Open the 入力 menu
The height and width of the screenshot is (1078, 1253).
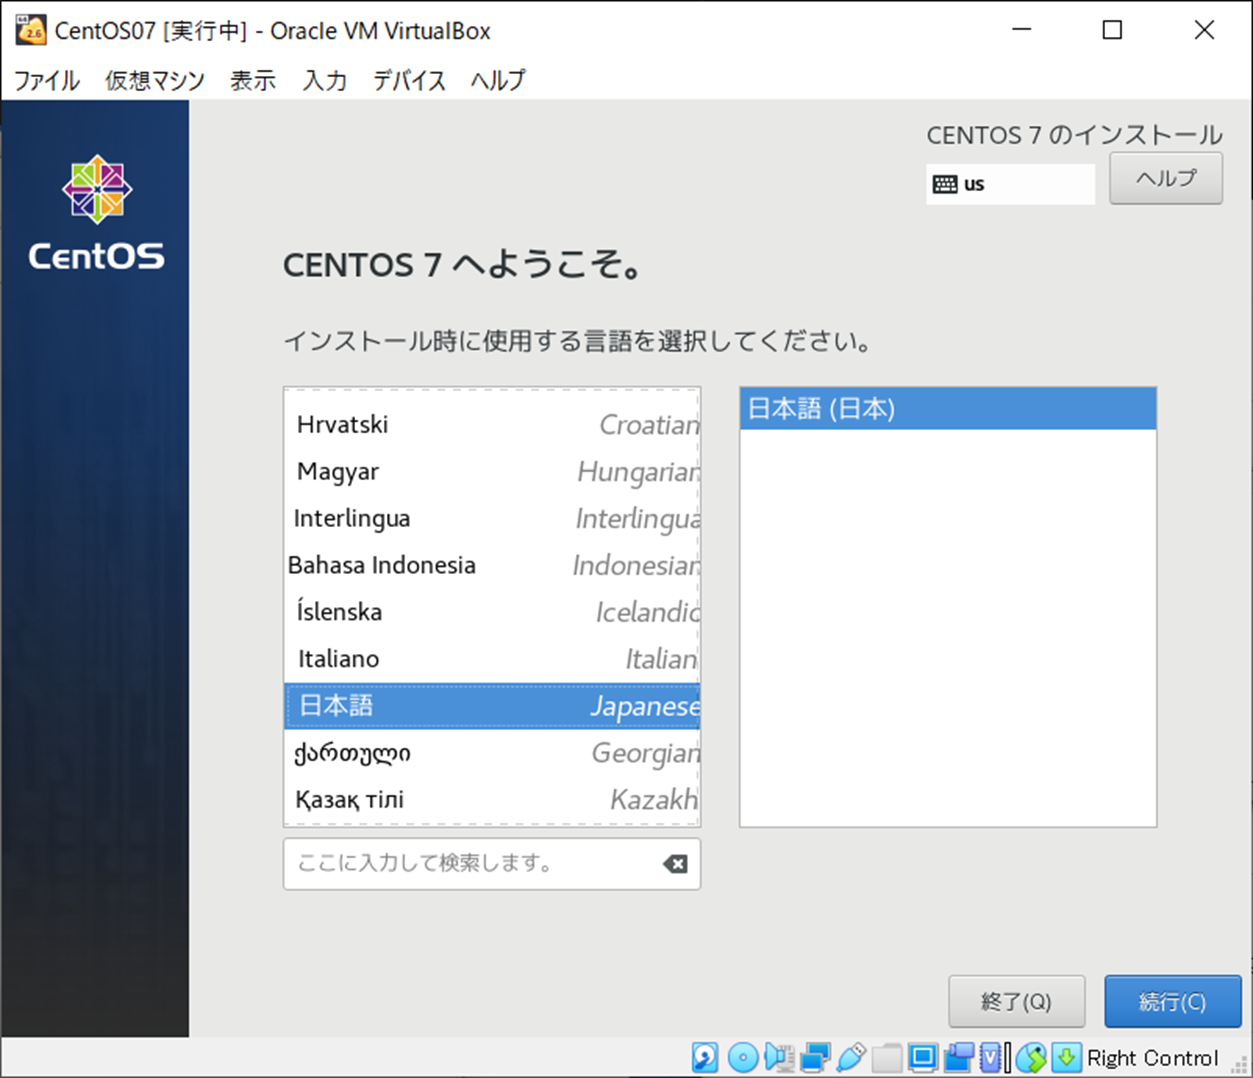pos(325,80)
